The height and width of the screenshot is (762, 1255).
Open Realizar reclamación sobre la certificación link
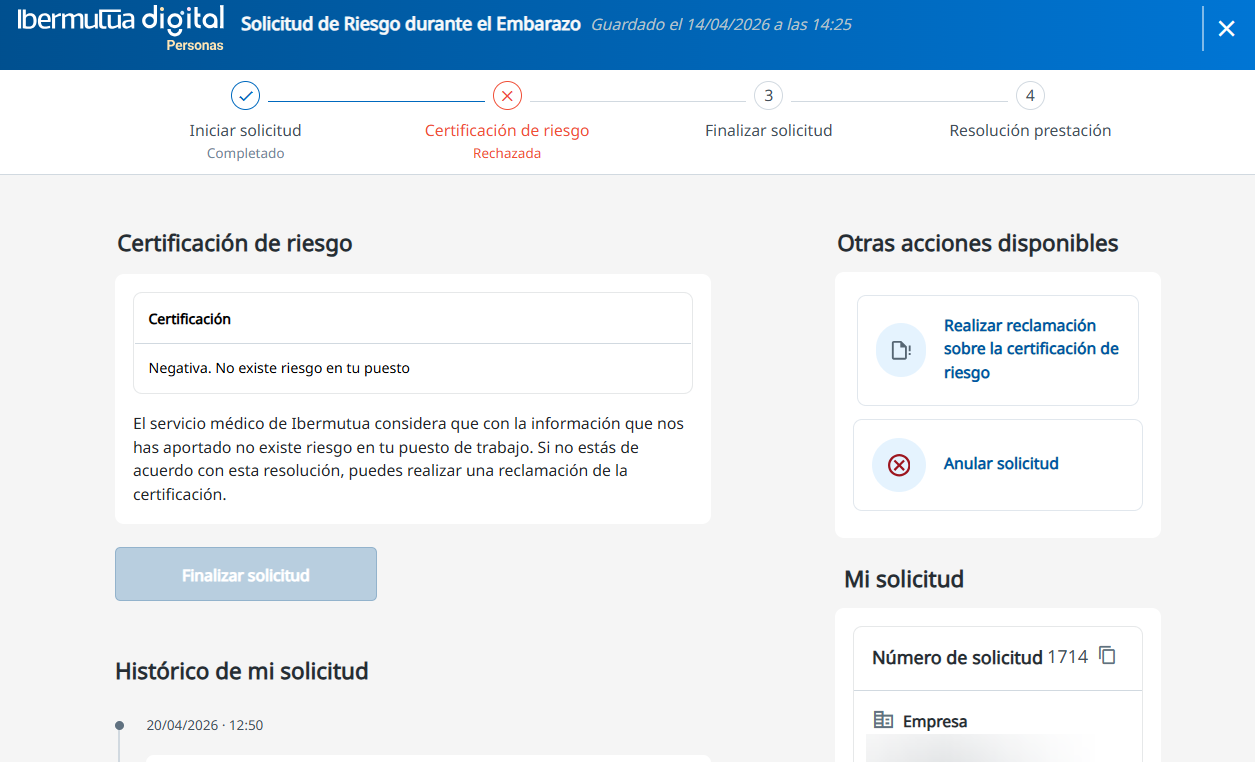click(1030, 349)
